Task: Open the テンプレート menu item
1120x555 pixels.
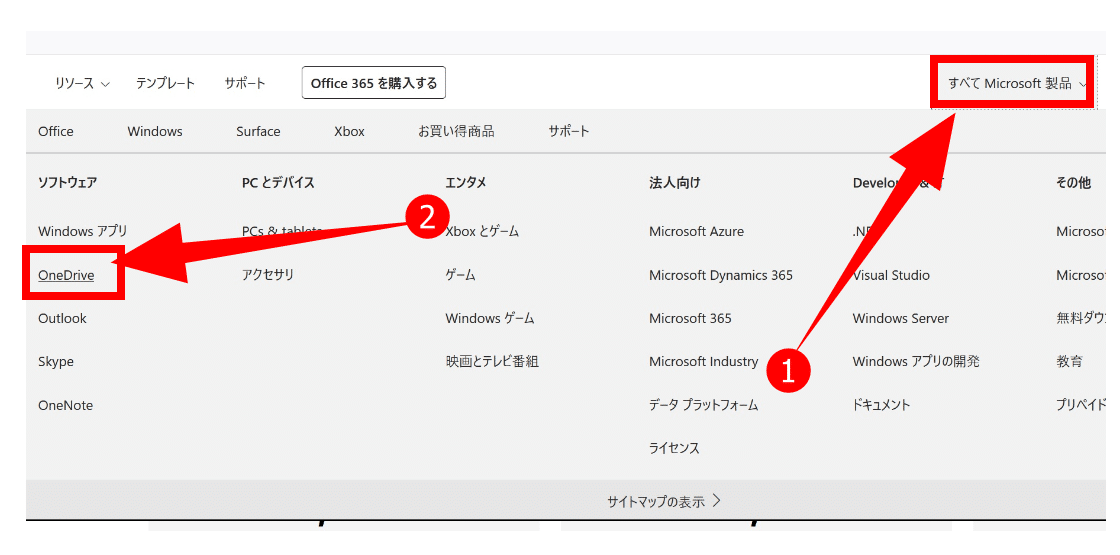Action: tap(166, 84)
